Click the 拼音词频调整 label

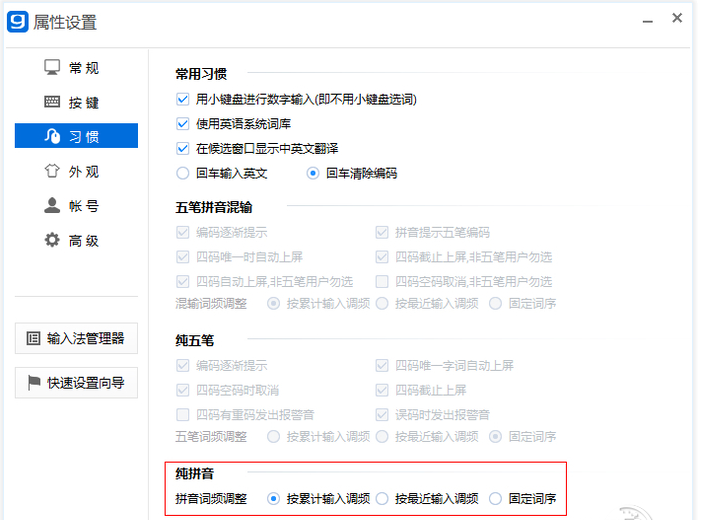click(x=211, y=499)
